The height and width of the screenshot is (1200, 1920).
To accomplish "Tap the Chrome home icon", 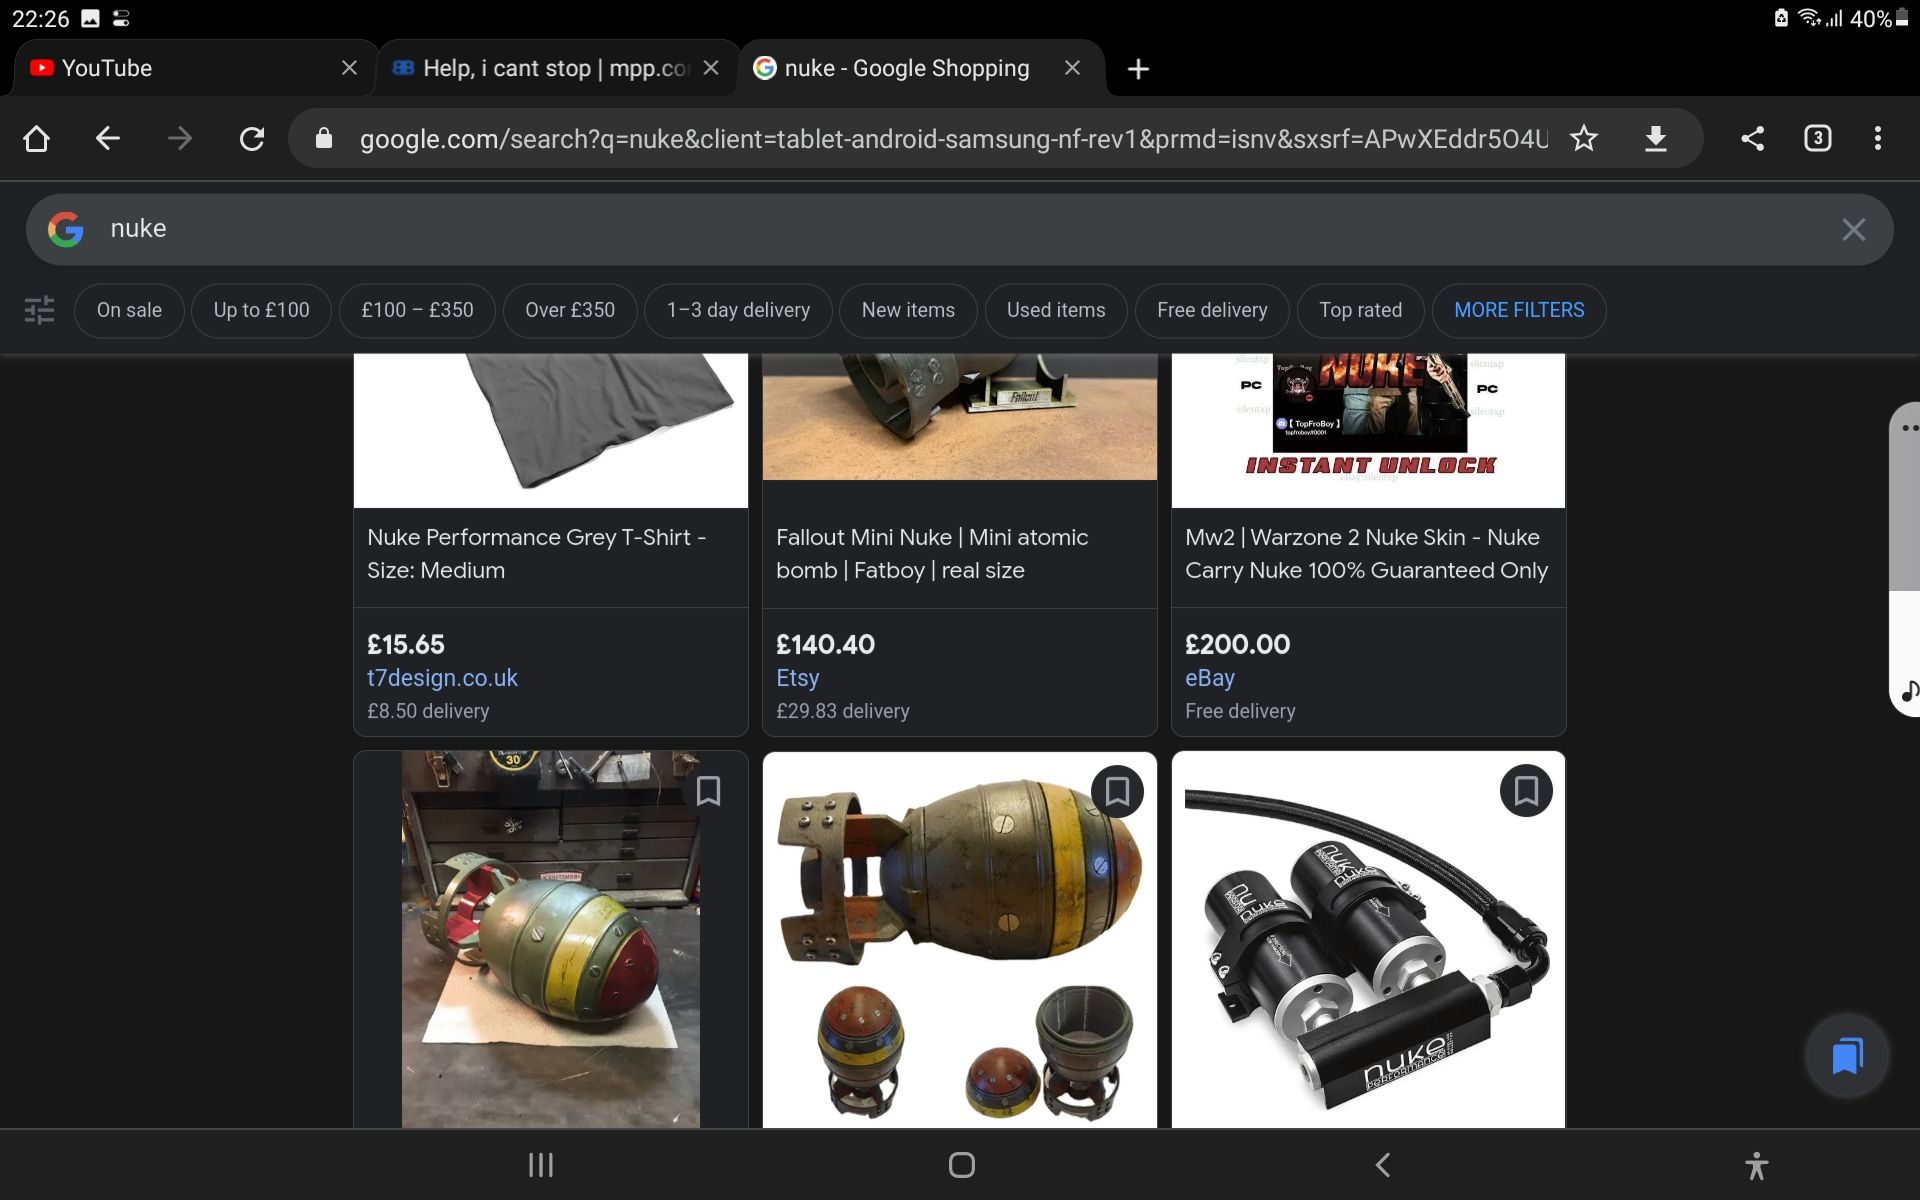I will tap(37, 138).
